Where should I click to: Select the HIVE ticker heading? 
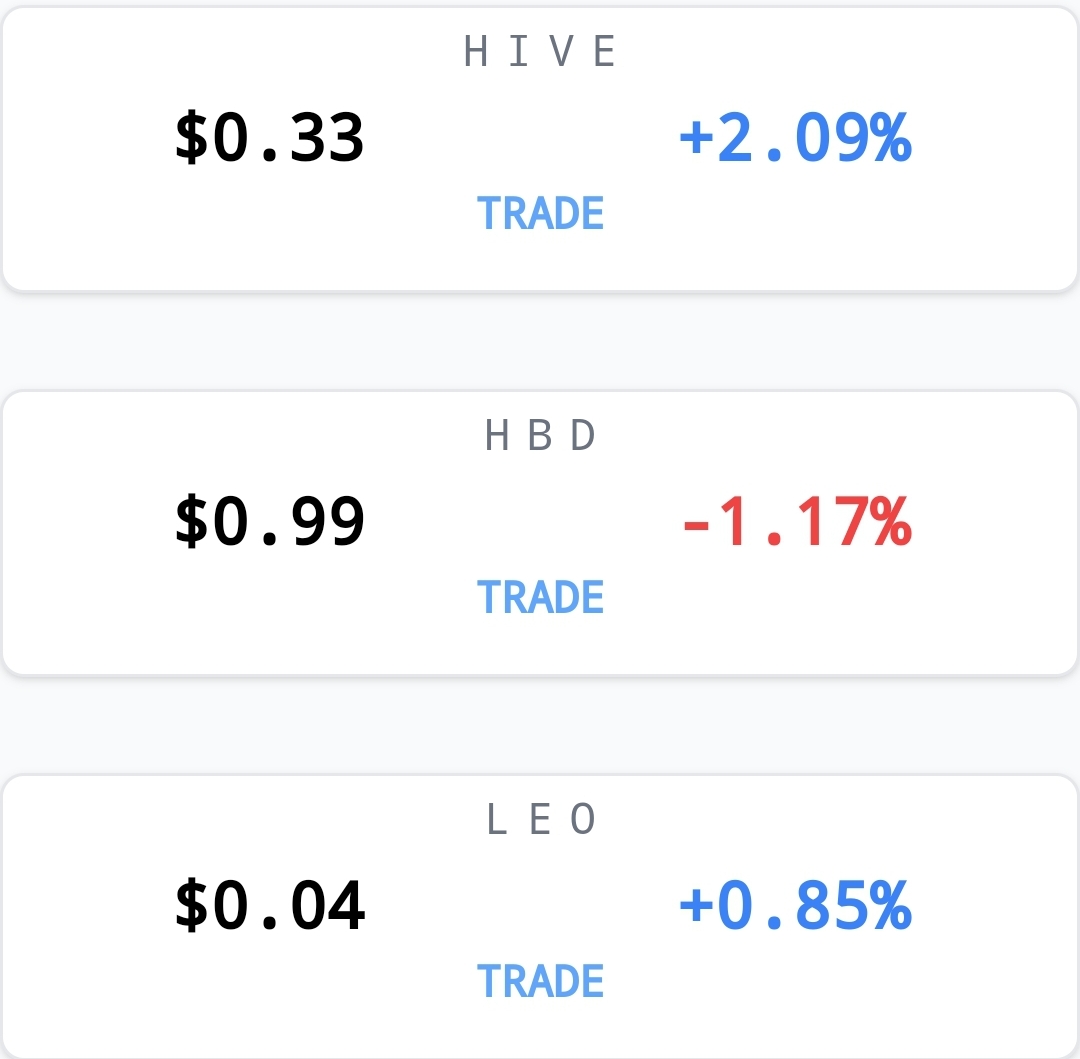click(x=540, y=51)
